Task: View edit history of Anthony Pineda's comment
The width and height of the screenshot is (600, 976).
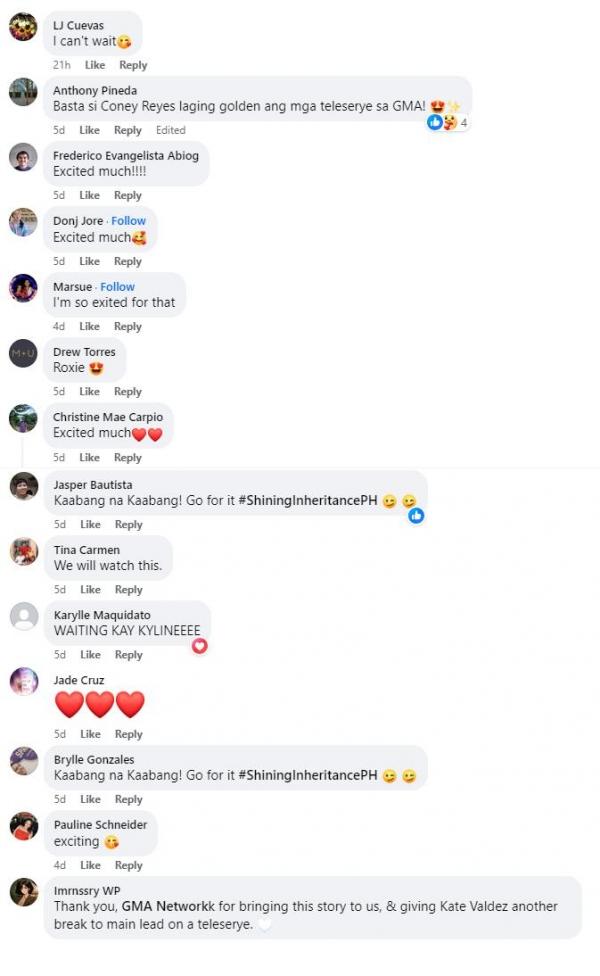Action: coord(171,130)
